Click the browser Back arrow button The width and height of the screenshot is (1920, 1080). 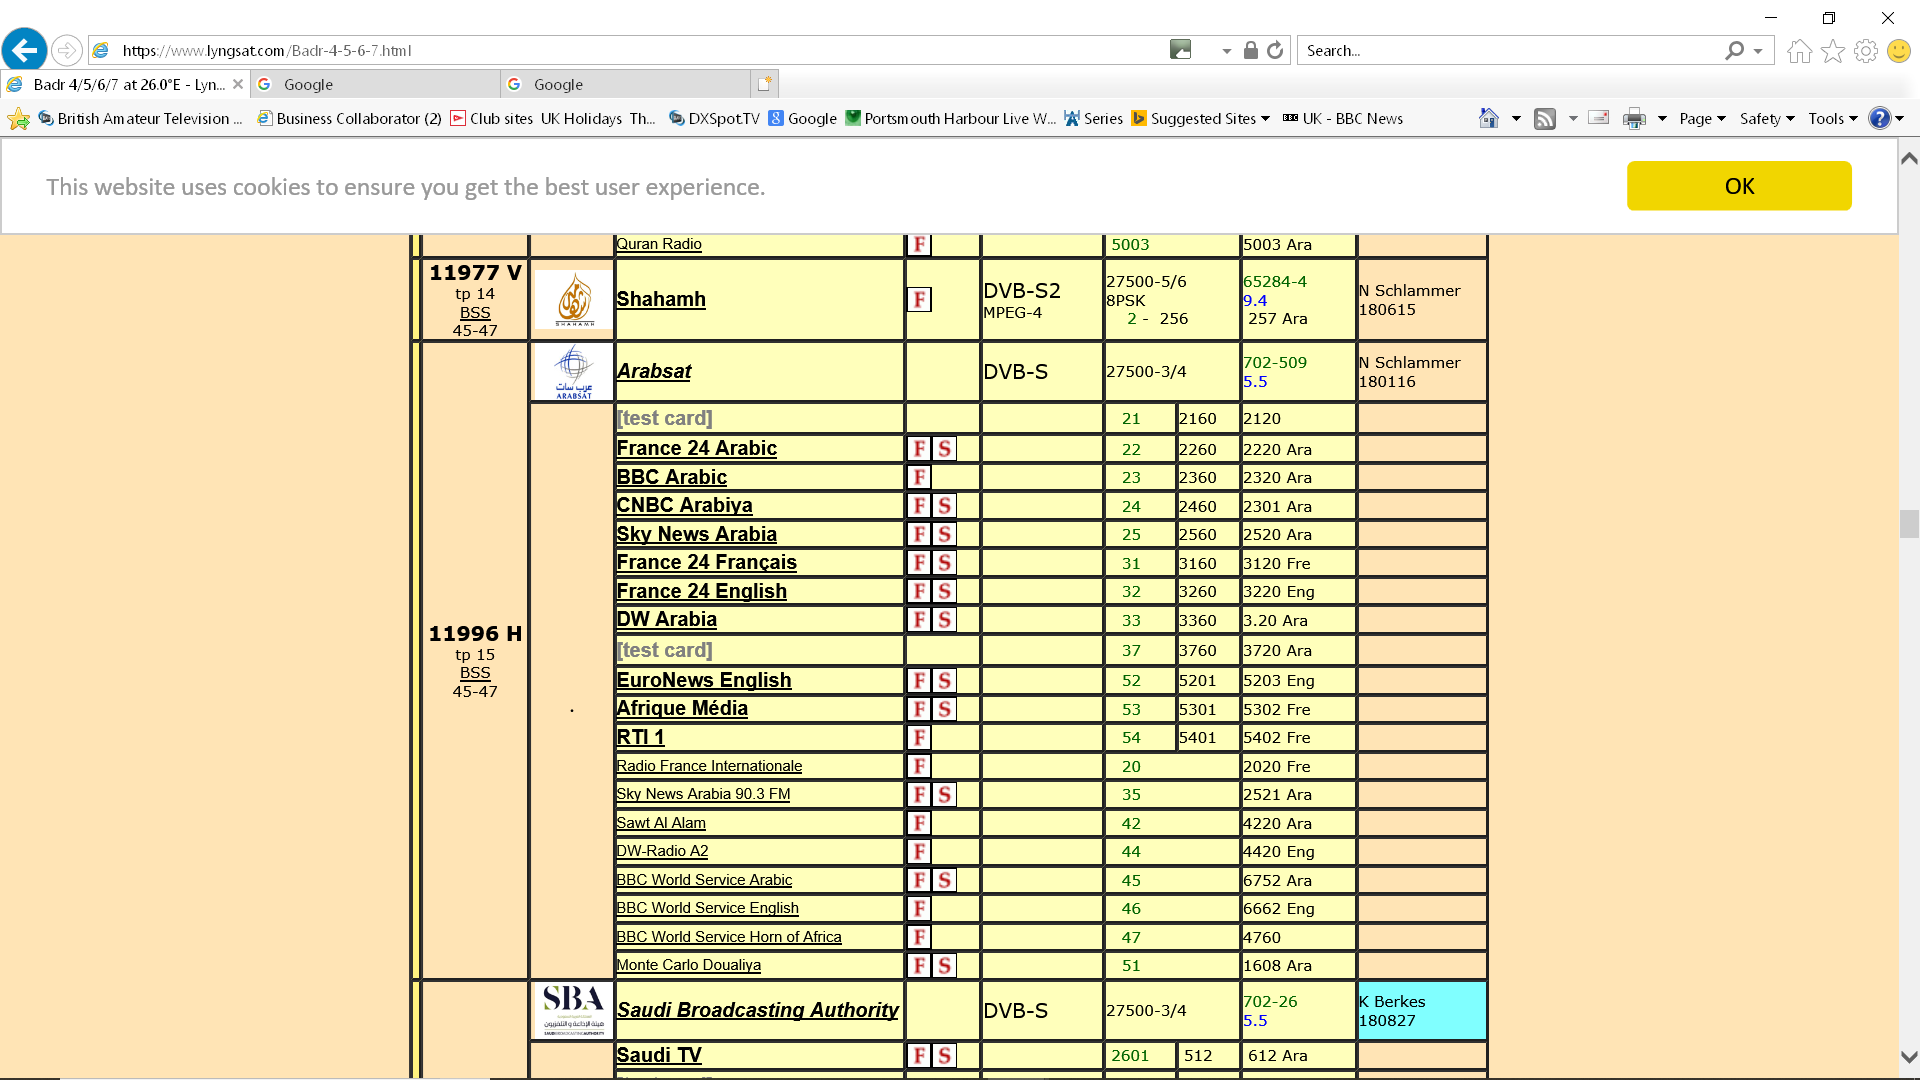coord(24,49)
